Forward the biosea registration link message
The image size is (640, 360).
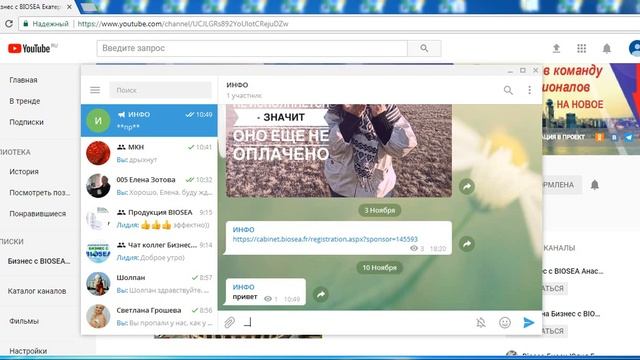[467, 244]
